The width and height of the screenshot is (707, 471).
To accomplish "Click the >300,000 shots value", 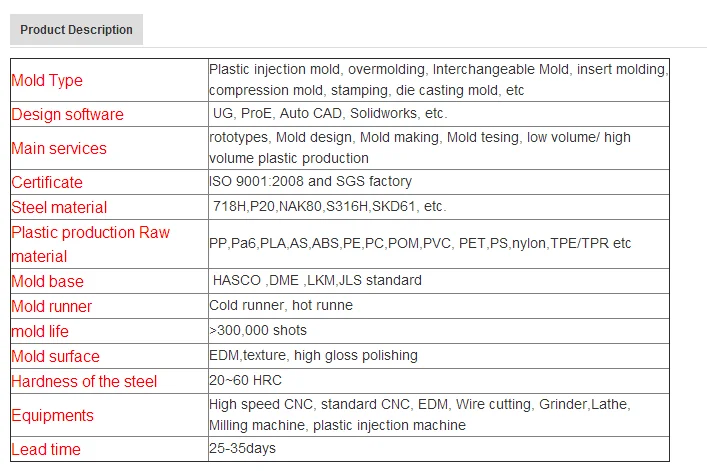I will click(x=258, y=330).
